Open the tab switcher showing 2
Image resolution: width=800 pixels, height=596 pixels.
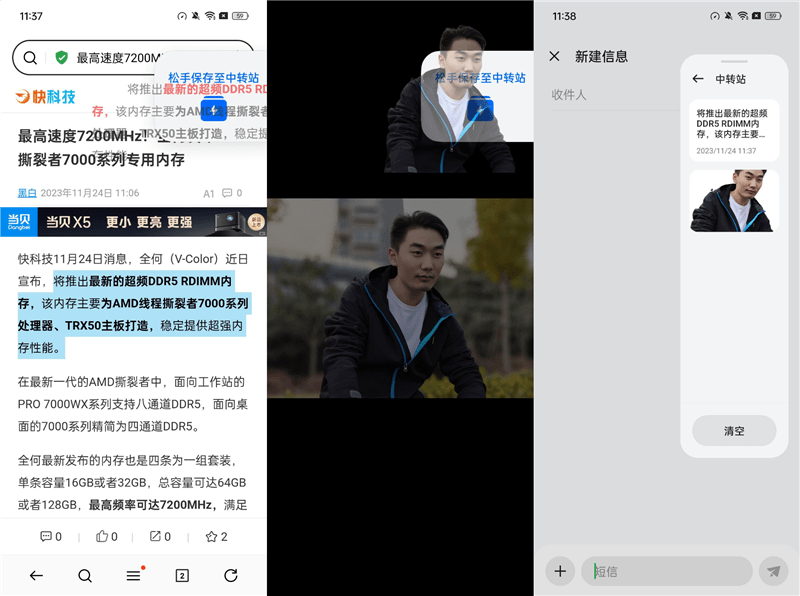(182, 576)
